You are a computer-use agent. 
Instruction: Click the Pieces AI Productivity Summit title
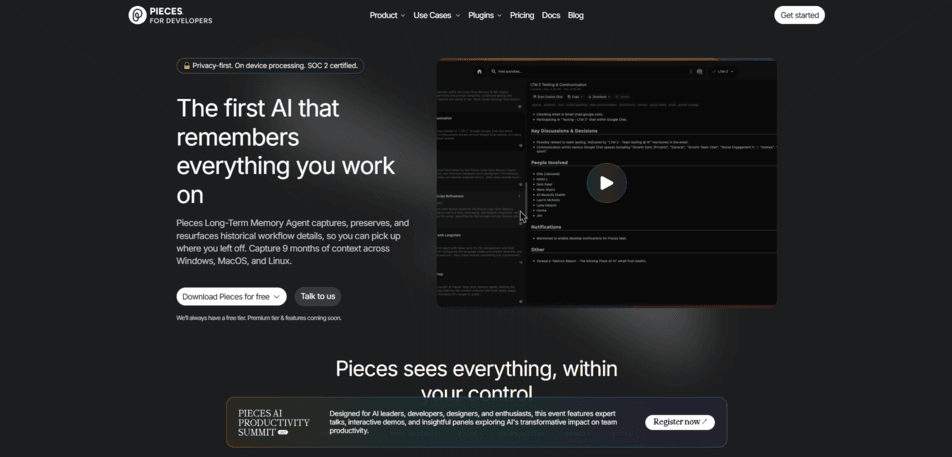click(273, 422)
